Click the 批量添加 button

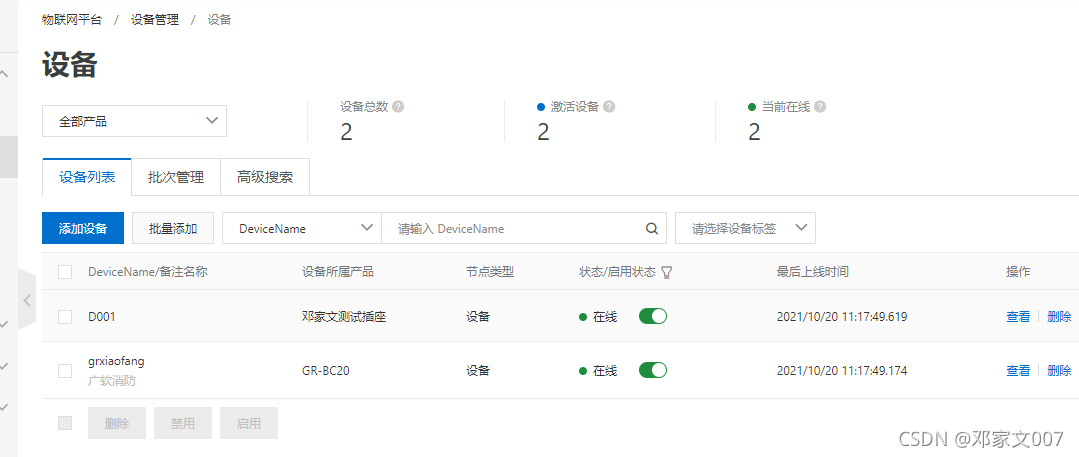coord(173,228)
